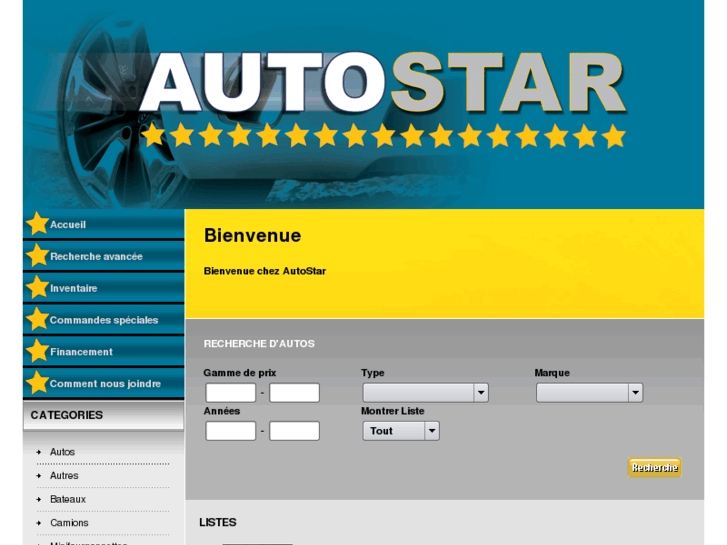Click the star icon beside Commandes spéciales
Viewport: 727px width, 545px height.
38,319
